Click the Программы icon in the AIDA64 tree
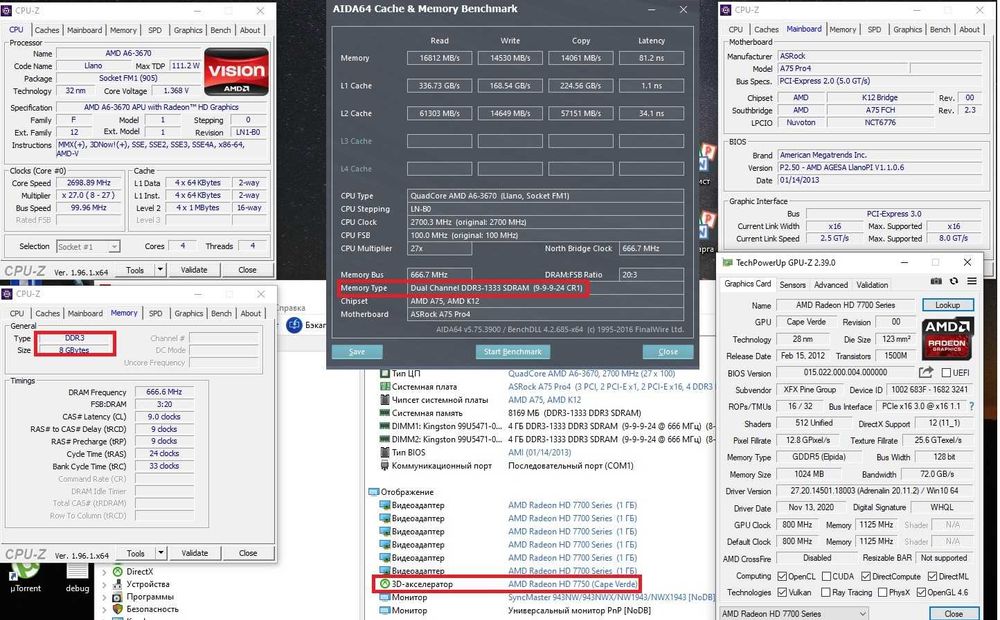 coord(117,597)
